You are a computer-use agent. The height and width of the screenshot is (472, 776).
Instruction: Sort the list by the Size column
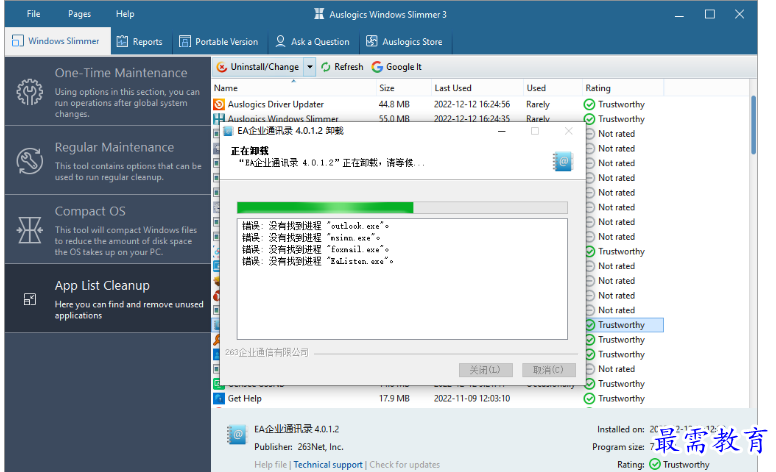387,88
